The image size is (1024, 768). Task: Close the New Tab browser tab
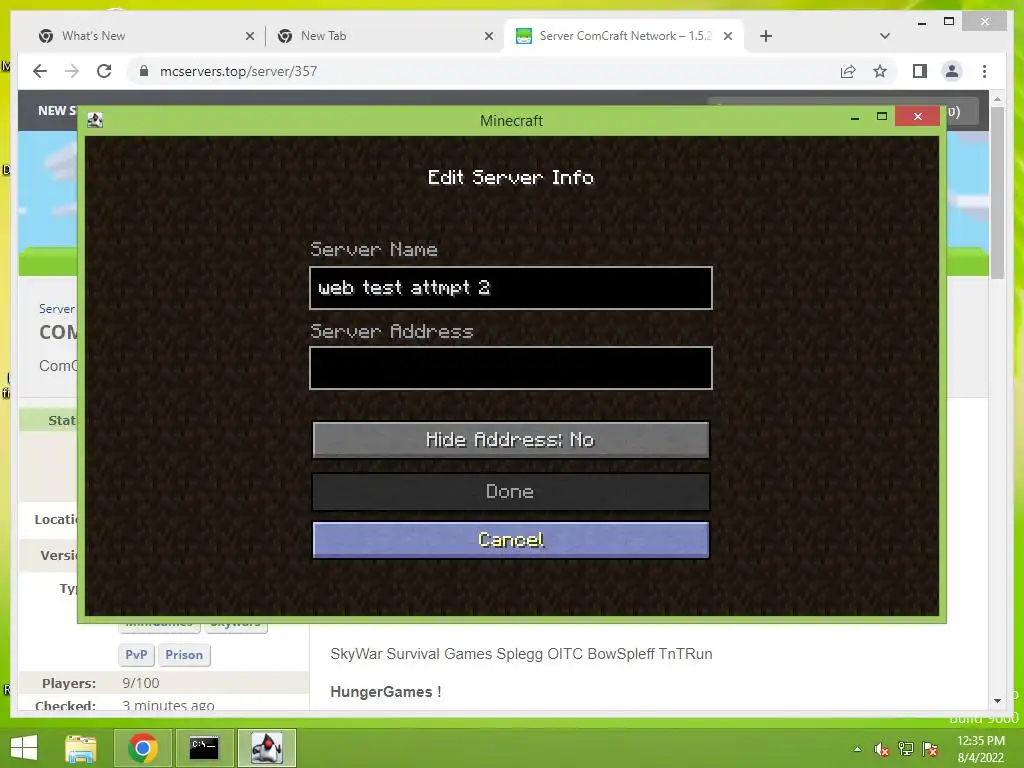(488, 37)
